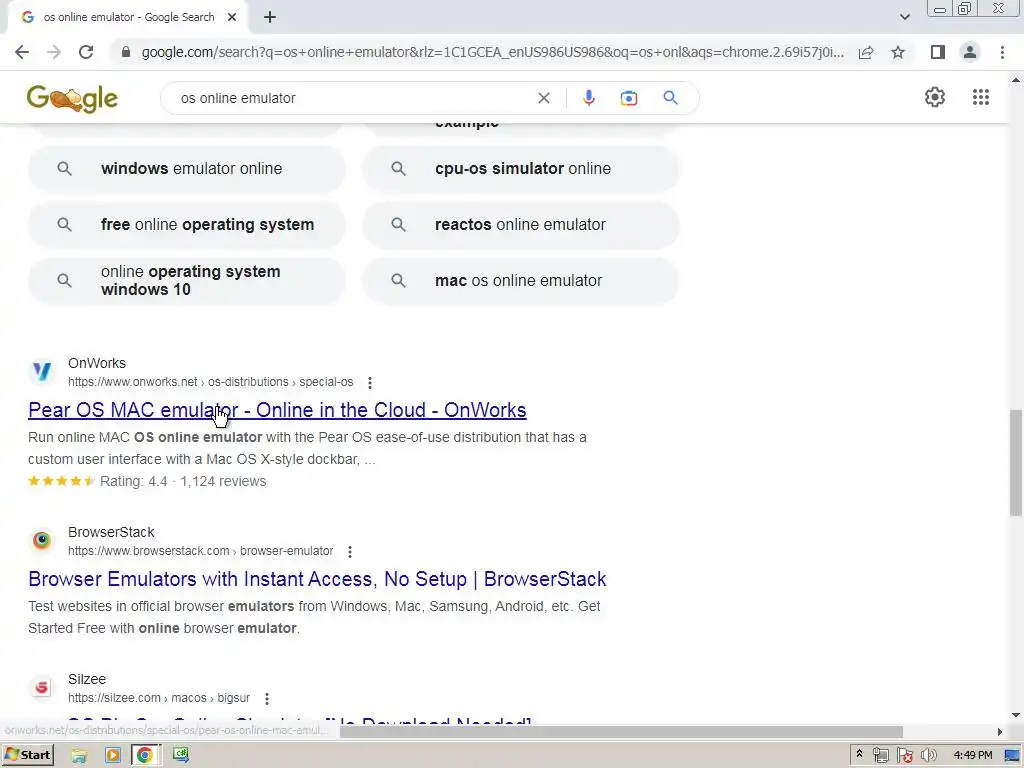Toggle the Chrome side panel
The height and width of the screenshot is (768, 1024).
click(938, 52)
